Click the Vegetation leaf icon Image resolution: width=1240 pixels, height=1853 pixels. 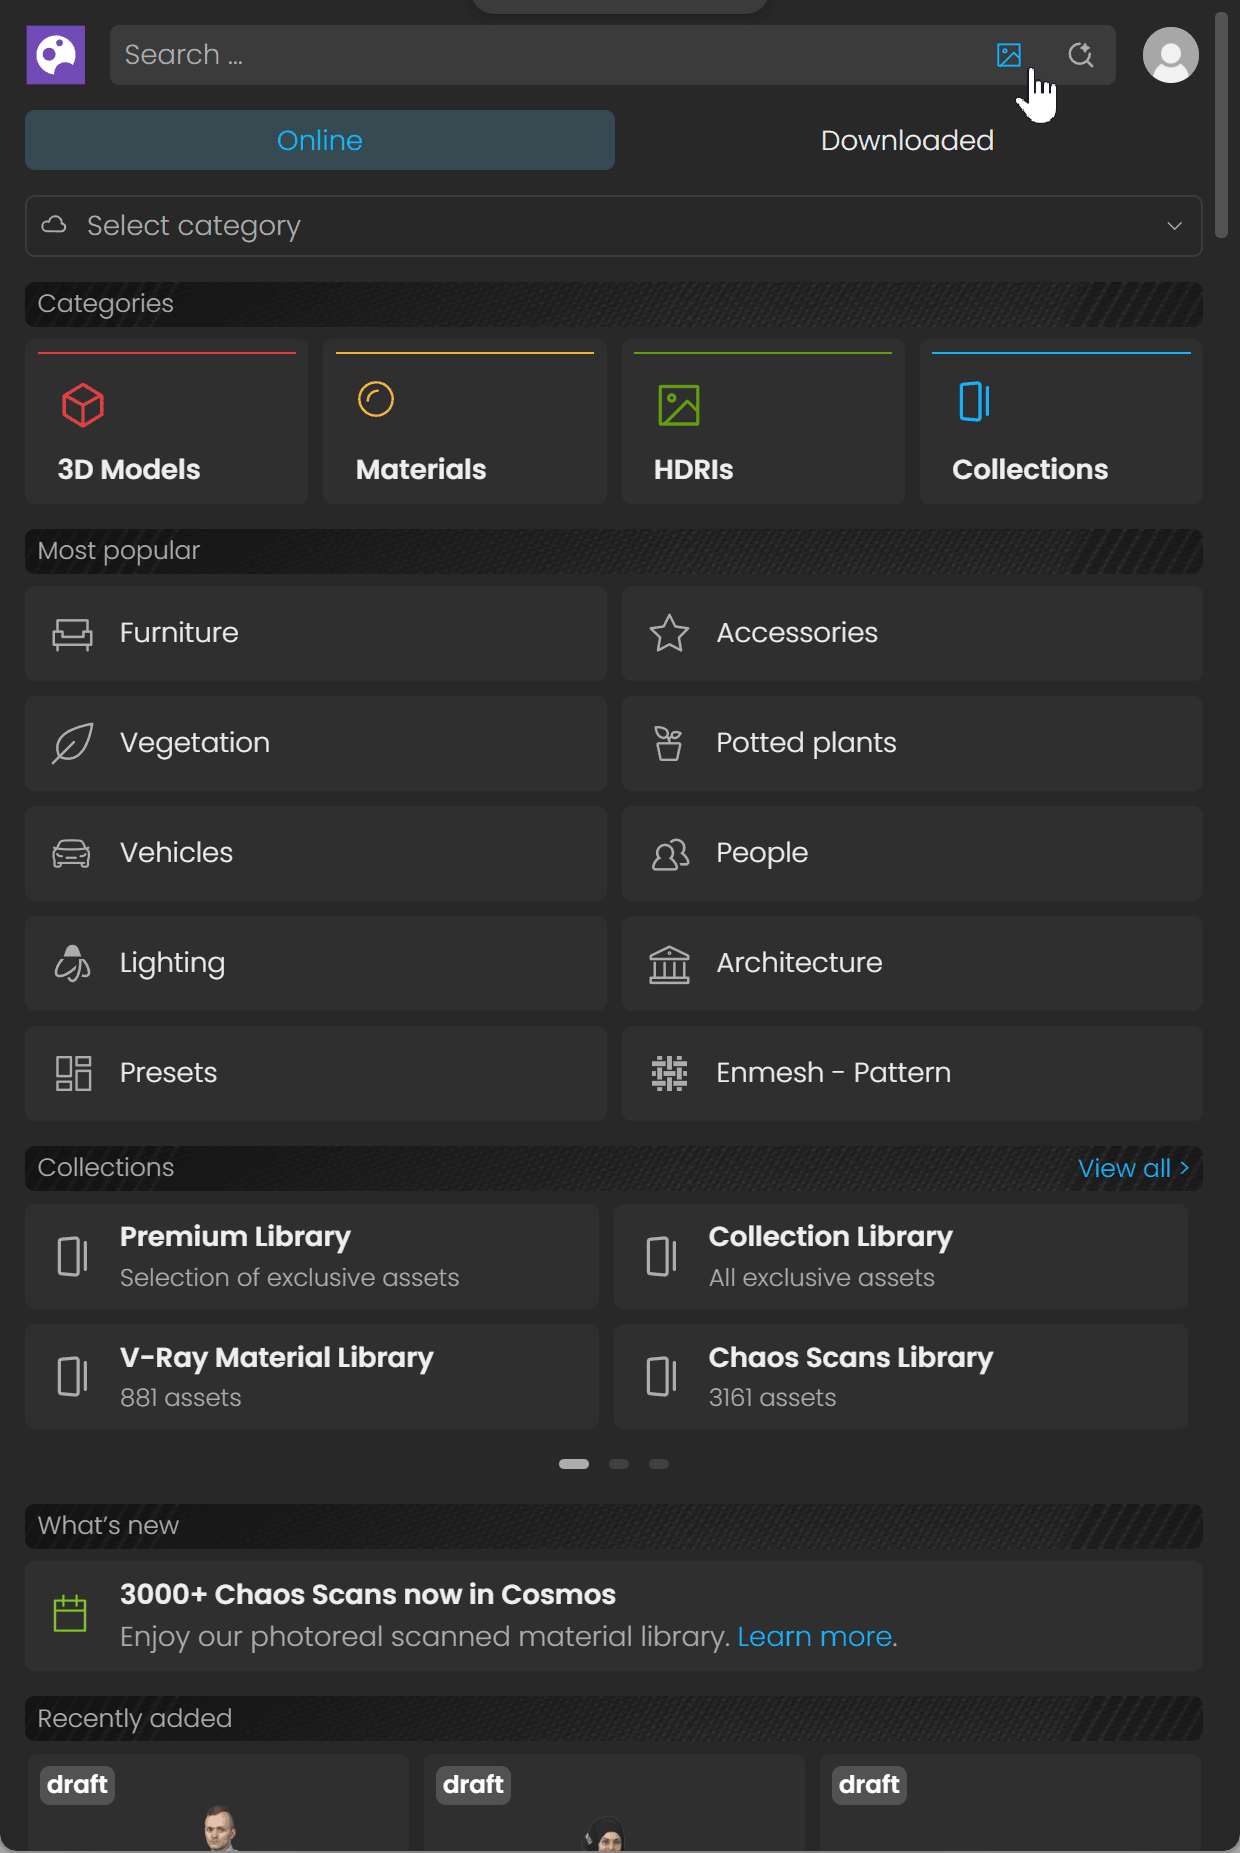pos(72,743)
